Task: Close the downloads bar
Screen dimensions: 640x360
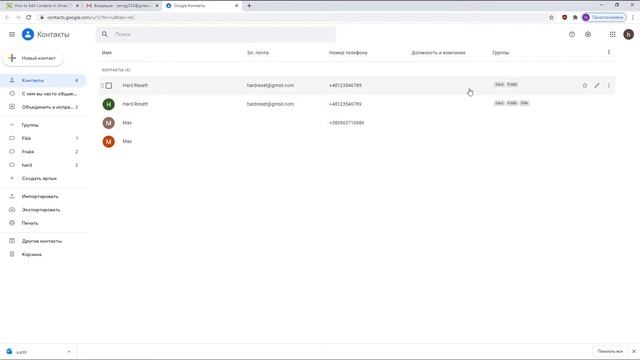Action: [634, 351]
